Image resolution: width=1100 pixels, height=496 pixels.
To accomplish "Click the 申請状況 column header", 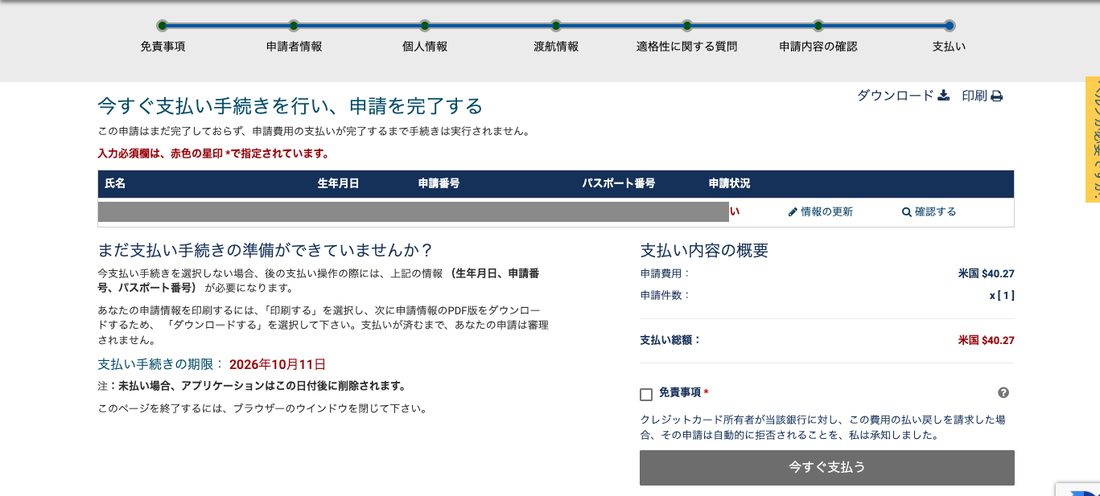I will click(730, 184).
